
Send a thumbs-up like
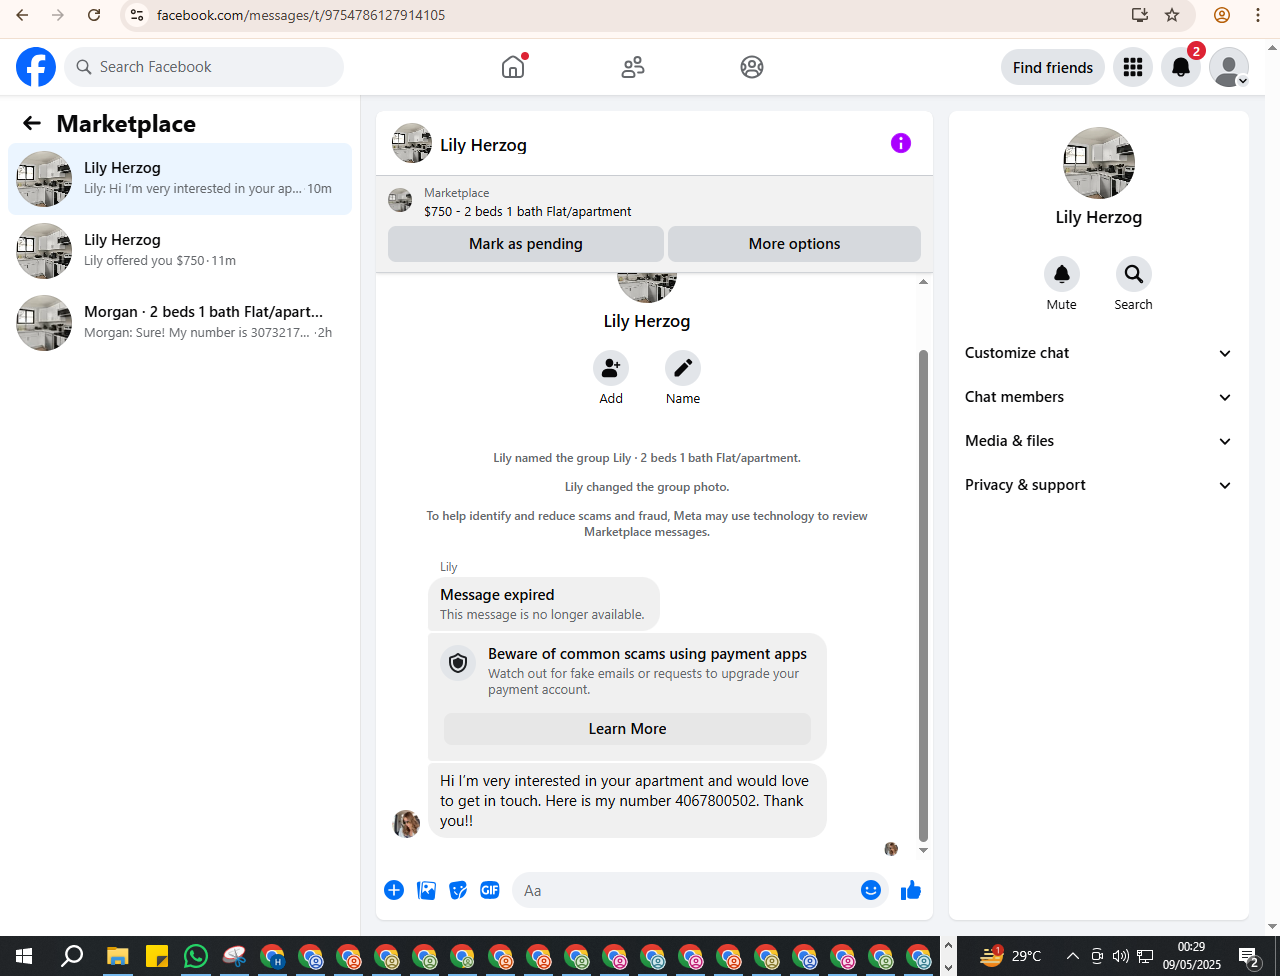[x=910, y=890]
